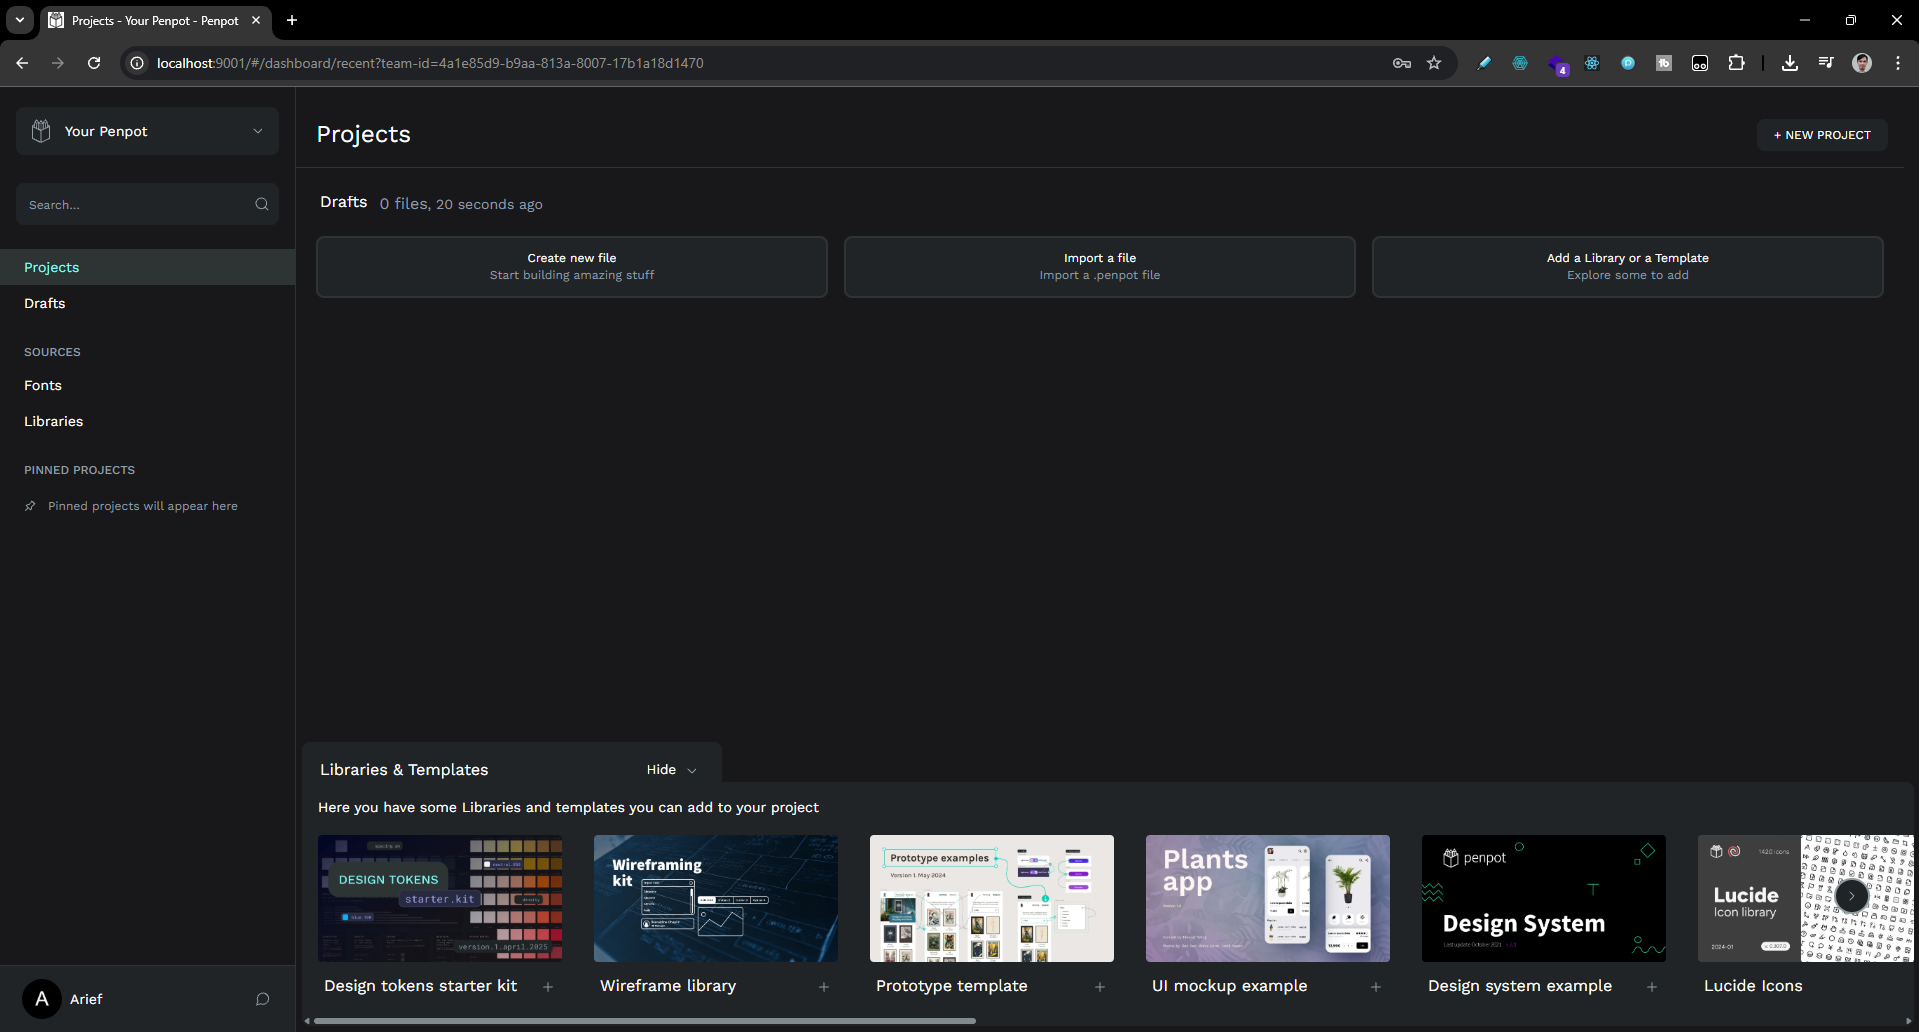Add Prototype template using its plus icon

(x=1100, y=987)
